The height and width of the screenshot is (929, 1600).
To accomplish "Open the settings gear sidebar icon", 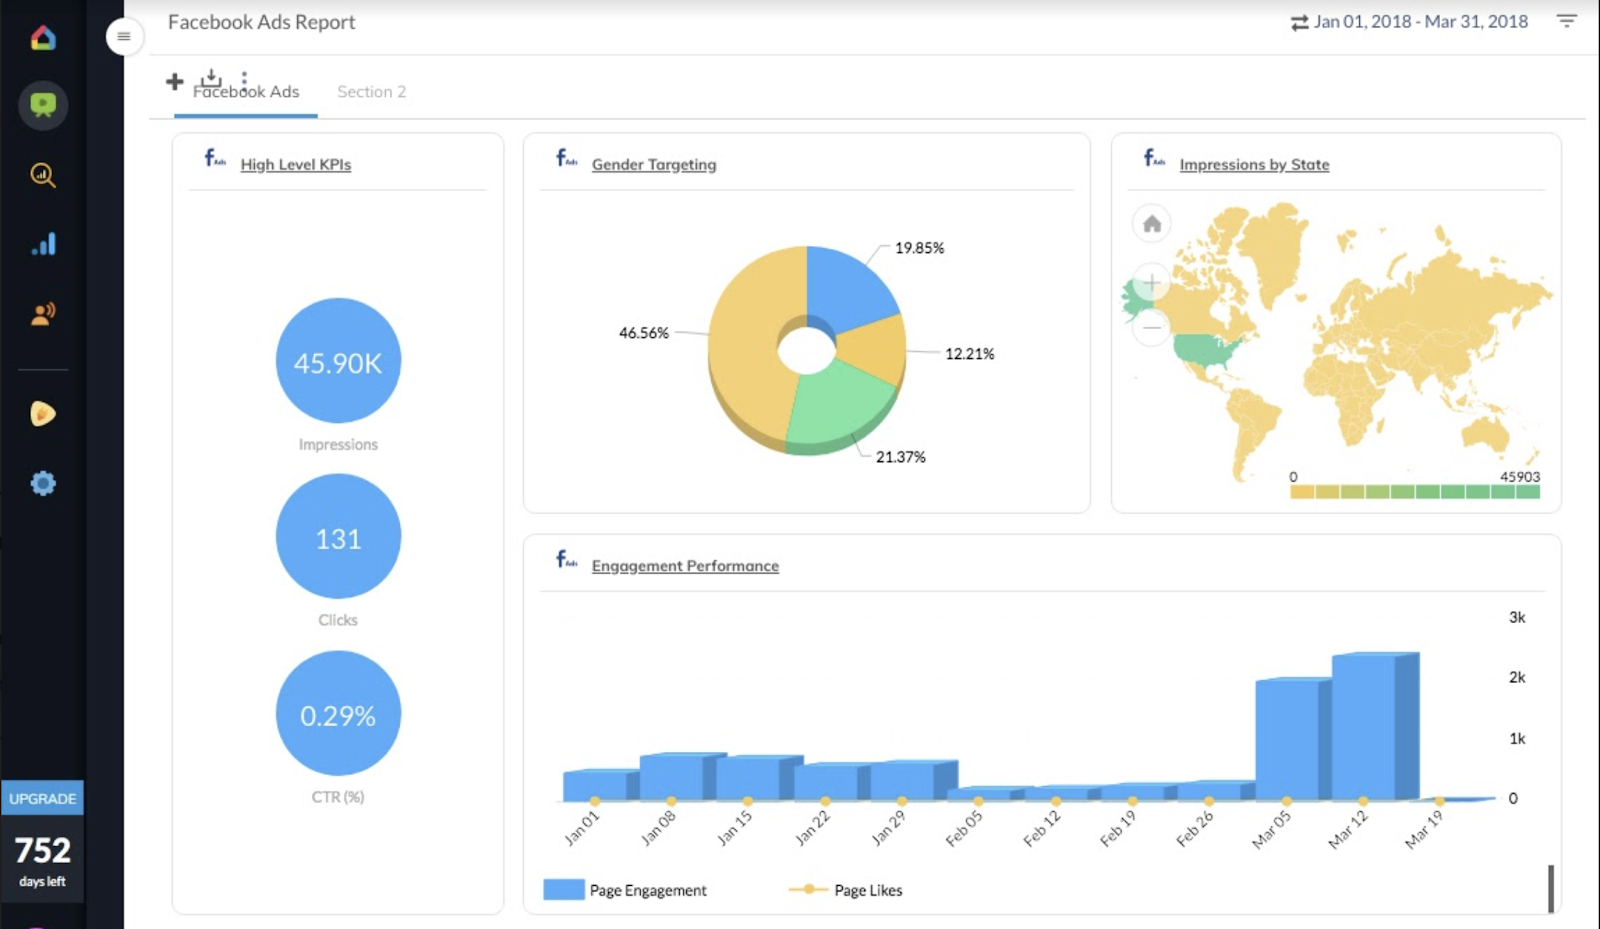I will click(43, 483).
